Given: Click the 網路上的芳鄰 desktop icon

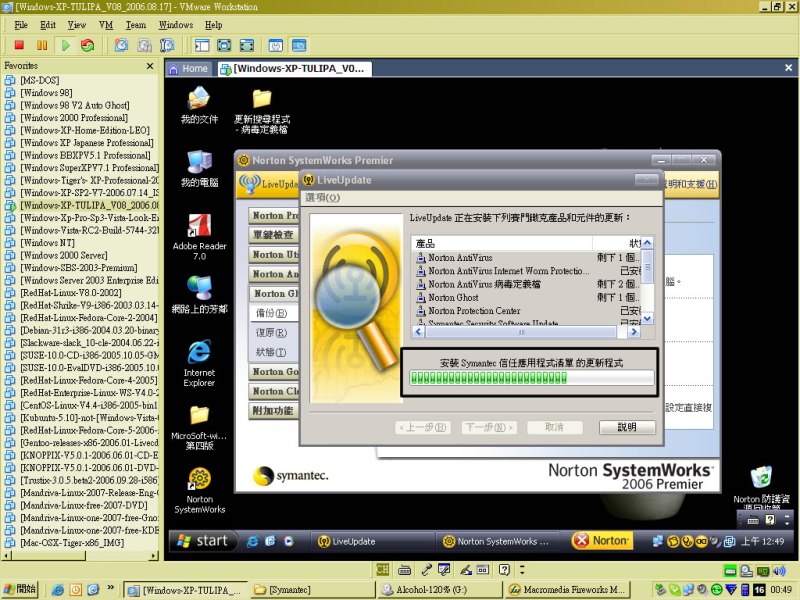Looking at the screenshot, I should [199, 294].
